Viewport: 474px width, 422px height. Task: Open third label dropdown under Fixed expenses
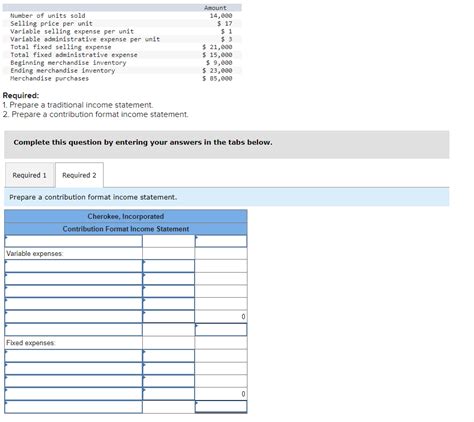(73, 381)
